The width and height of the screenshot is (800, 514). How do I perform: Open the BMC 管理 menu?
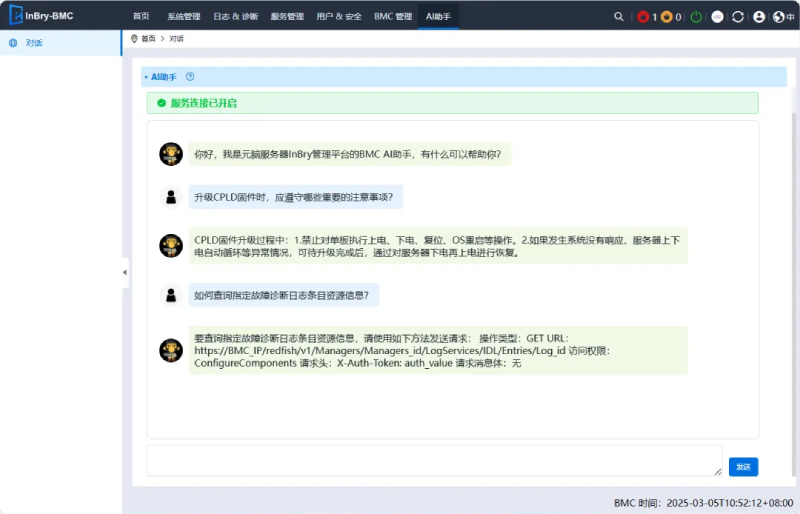pyautogui.click(x=393, y=17)
